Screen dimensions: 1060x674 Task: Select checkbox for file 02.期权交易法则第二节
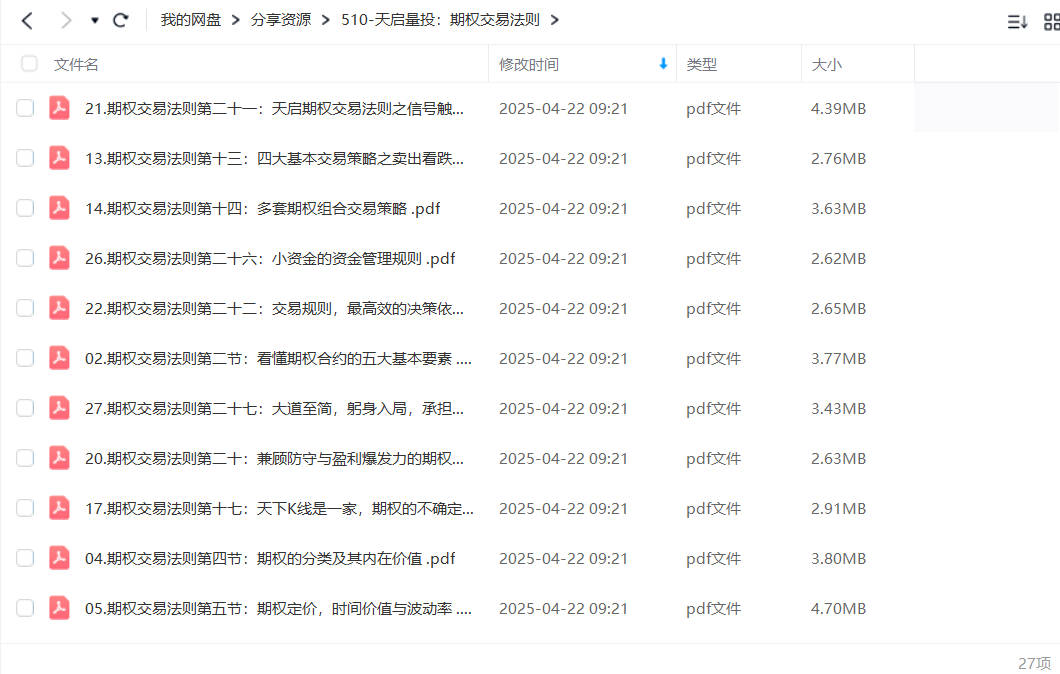[x=25, y=358]
